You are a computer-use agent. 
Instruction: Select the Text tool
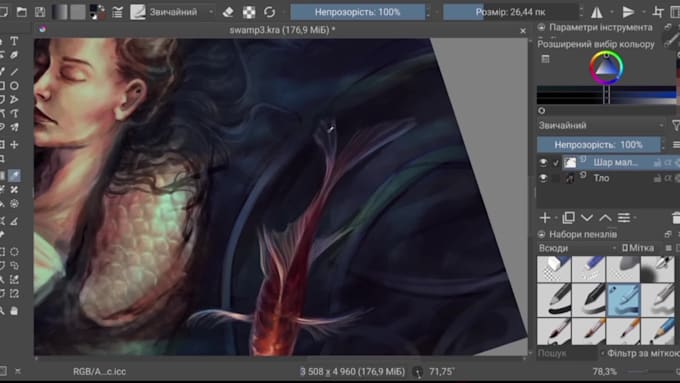coord(14,41)
